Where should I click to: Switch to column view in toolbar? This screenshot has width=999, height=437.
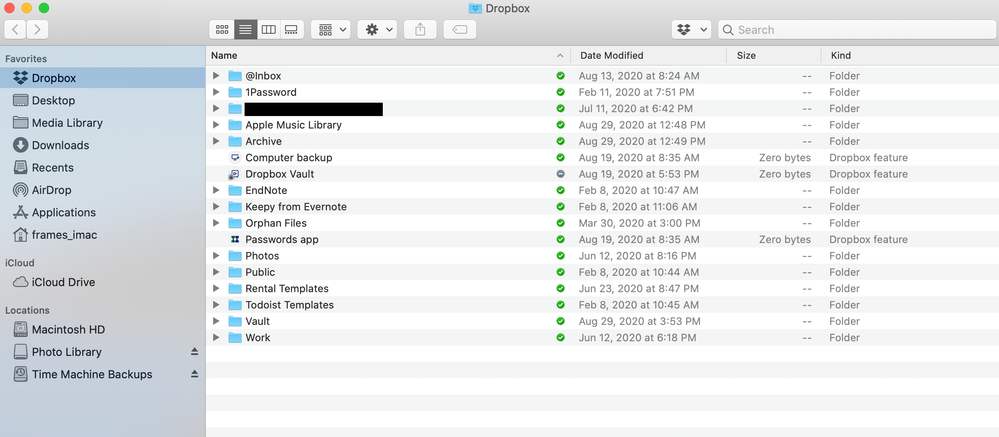[x=268, y=30]
